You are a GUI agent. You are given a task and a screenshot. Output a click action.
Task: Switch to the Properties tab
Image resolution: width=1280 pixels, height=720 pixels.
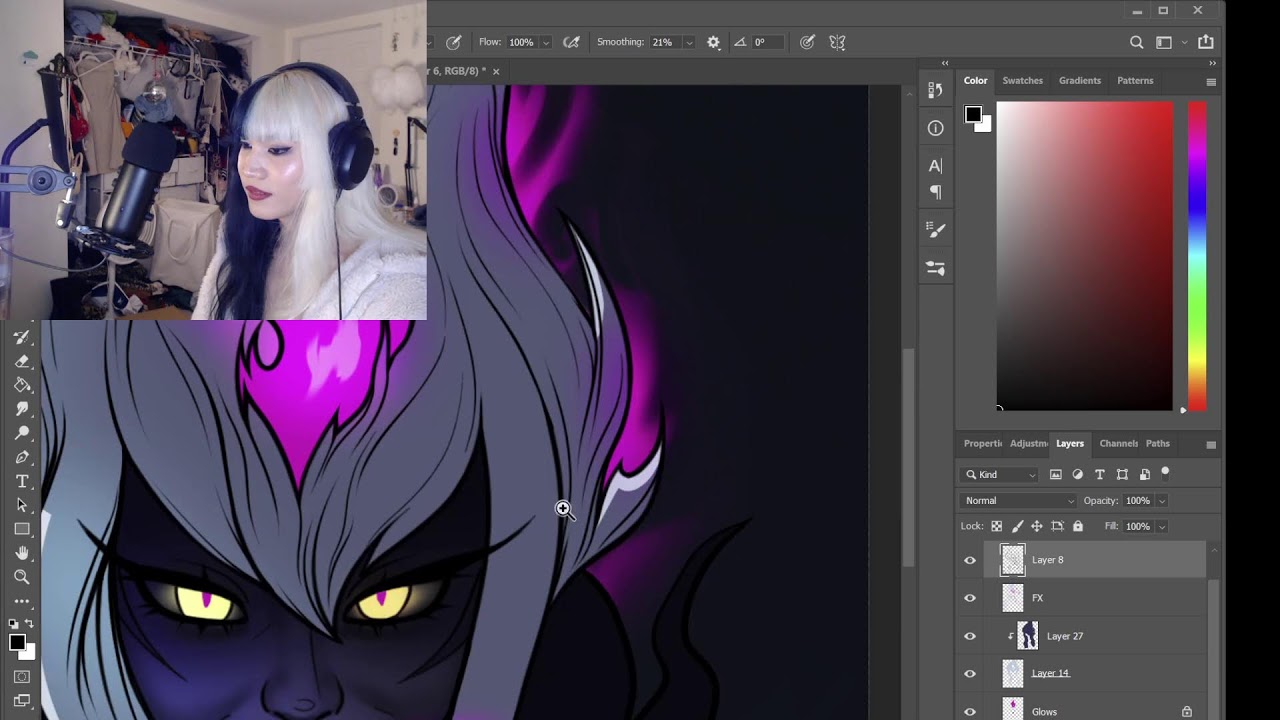(982, 443)
